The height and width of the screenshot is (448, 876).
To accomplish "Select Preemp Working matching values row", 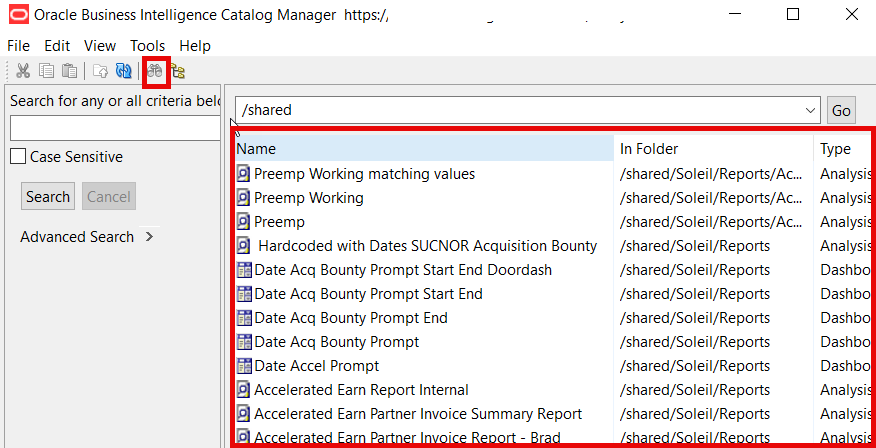I will [x=364, y=174].
